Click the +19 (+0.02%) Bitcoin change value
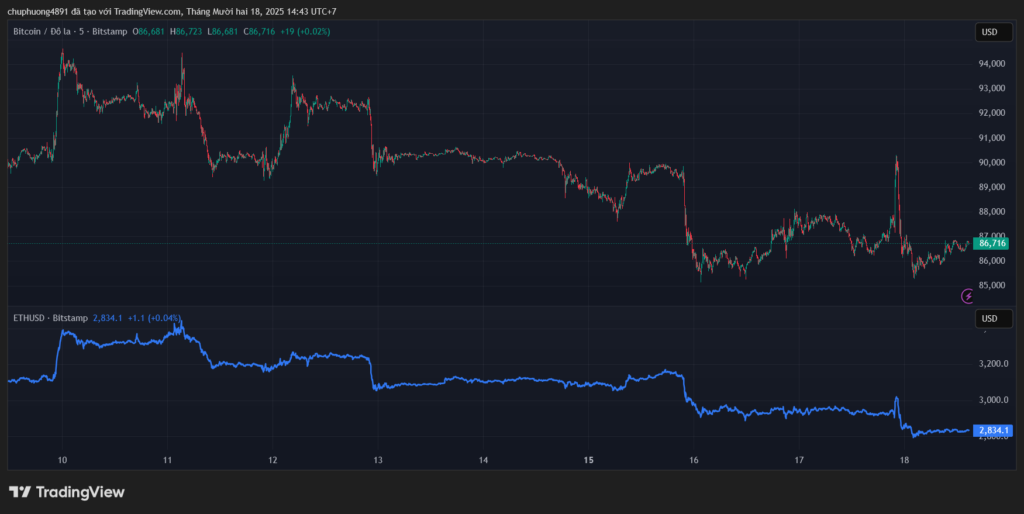Screen dimensions: 1024x514 coord(304,32)
